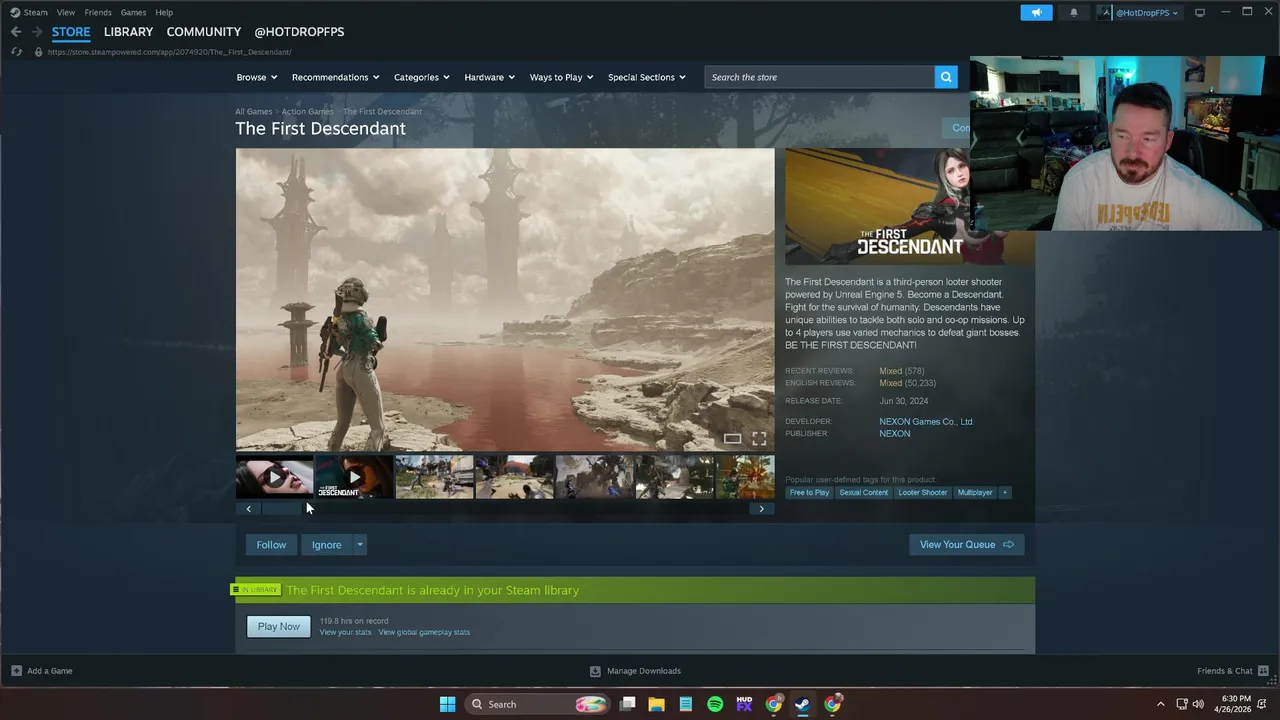
Task: Expand the Special Sections dropdown
Action: click(647, 77)
